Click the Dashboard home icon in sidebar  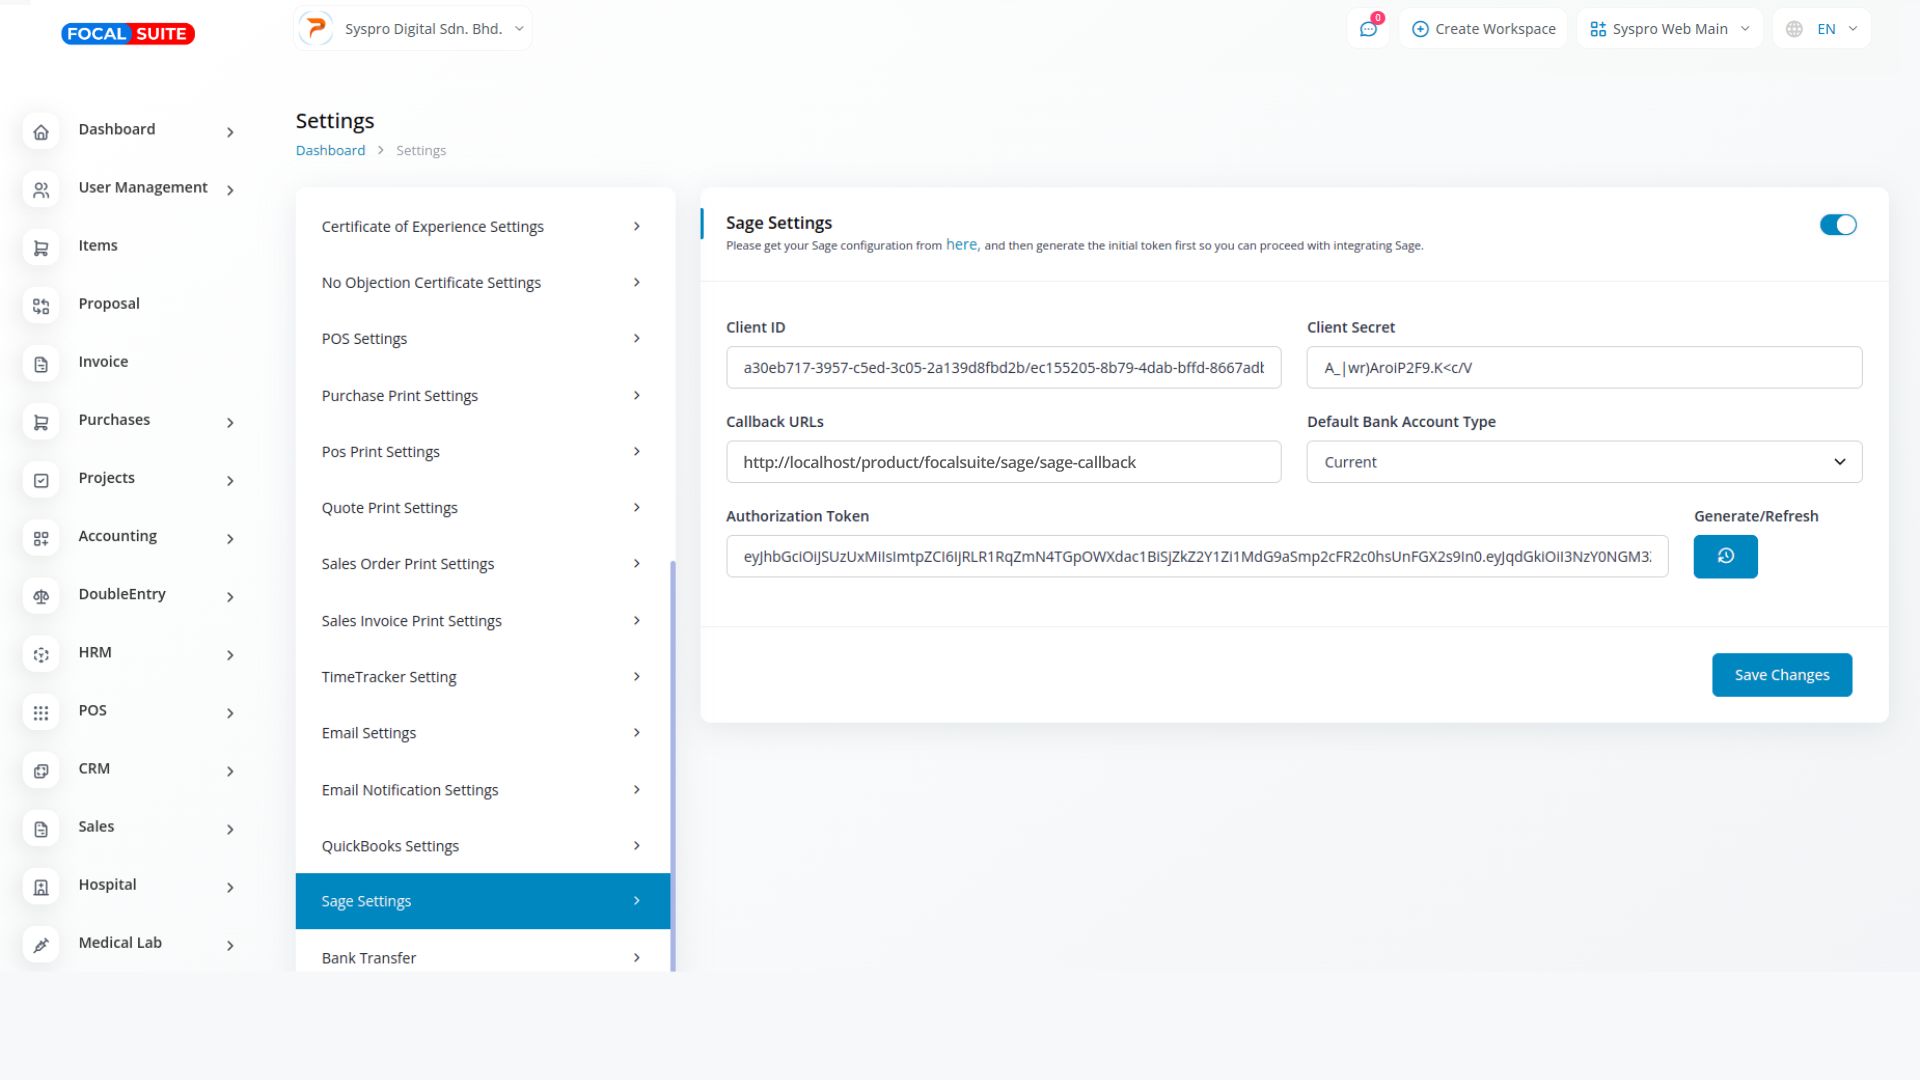point(41,132)
